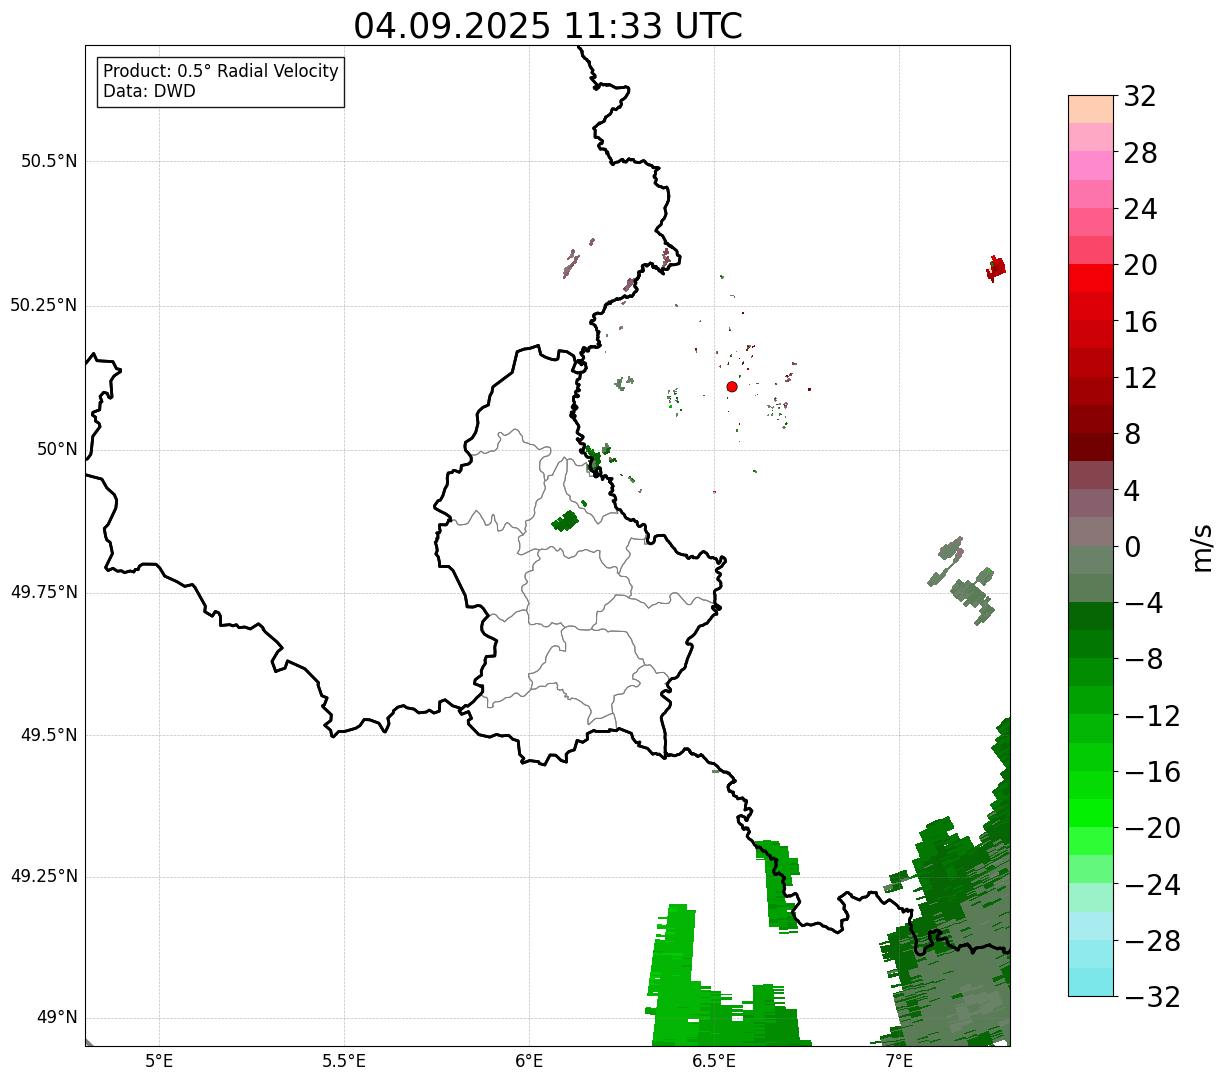Click colorbar tick label 4
Image resolution: width=1225 pixels, height=1081 pixels.
click(x=1132, y=491)
